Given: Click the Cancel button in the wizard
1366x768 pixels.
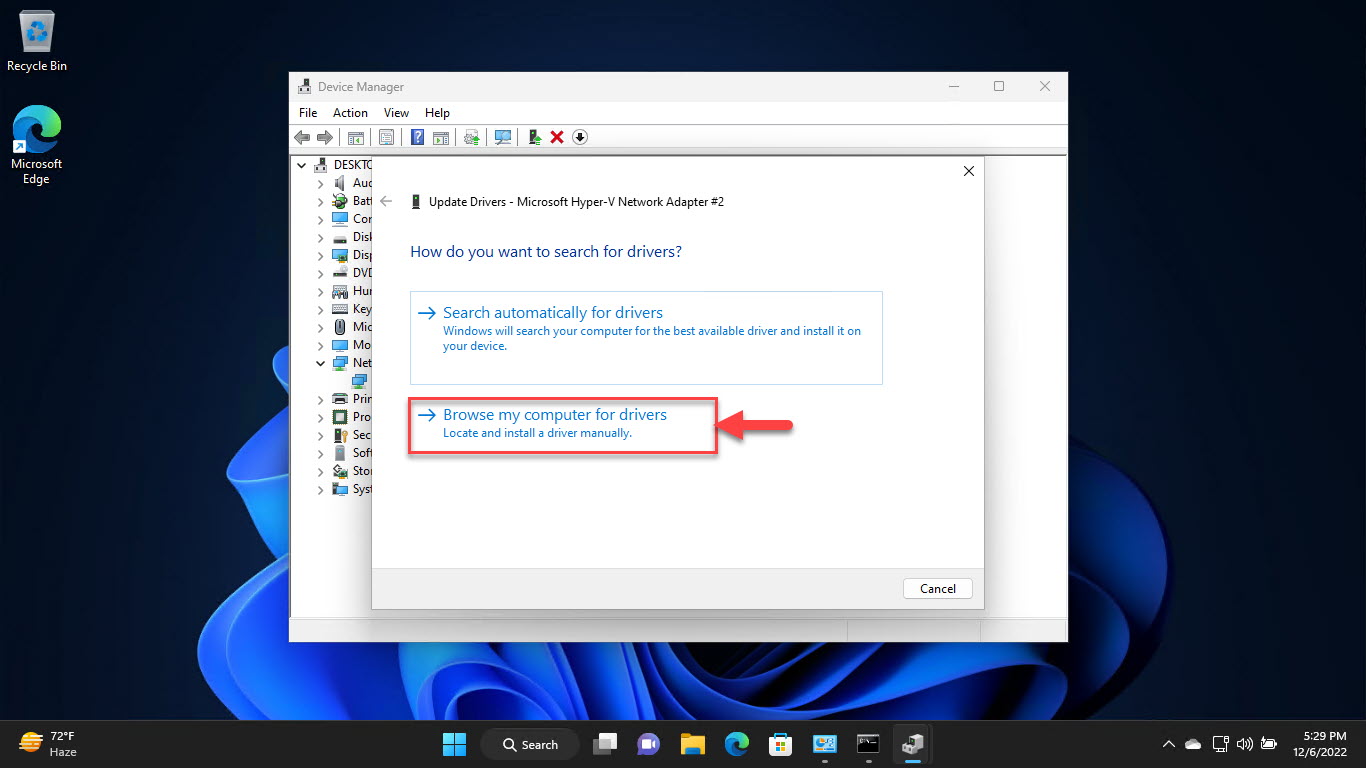Looking at the screenshot, I should pyautogui.click(x=937, y=588).
